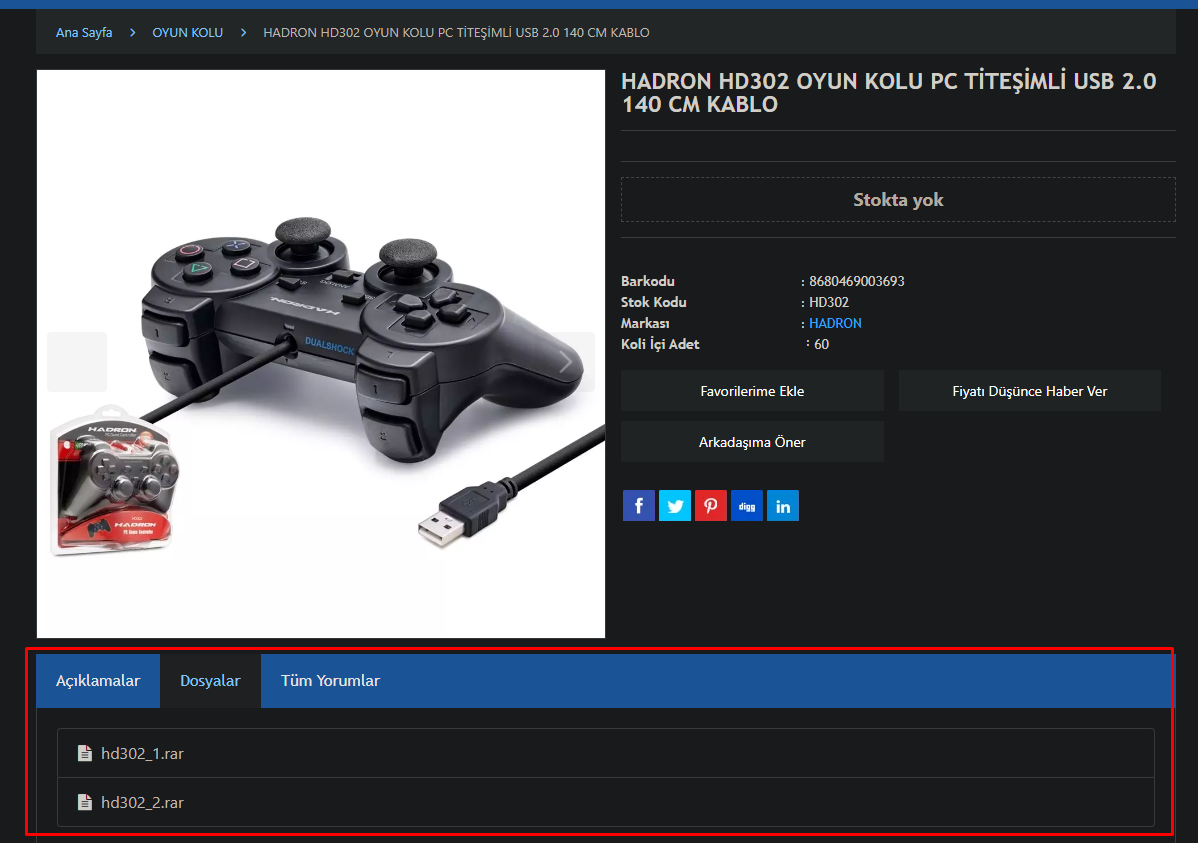
Task: Click file icon beside hd302_1.rar
Action: click(85, 754)
